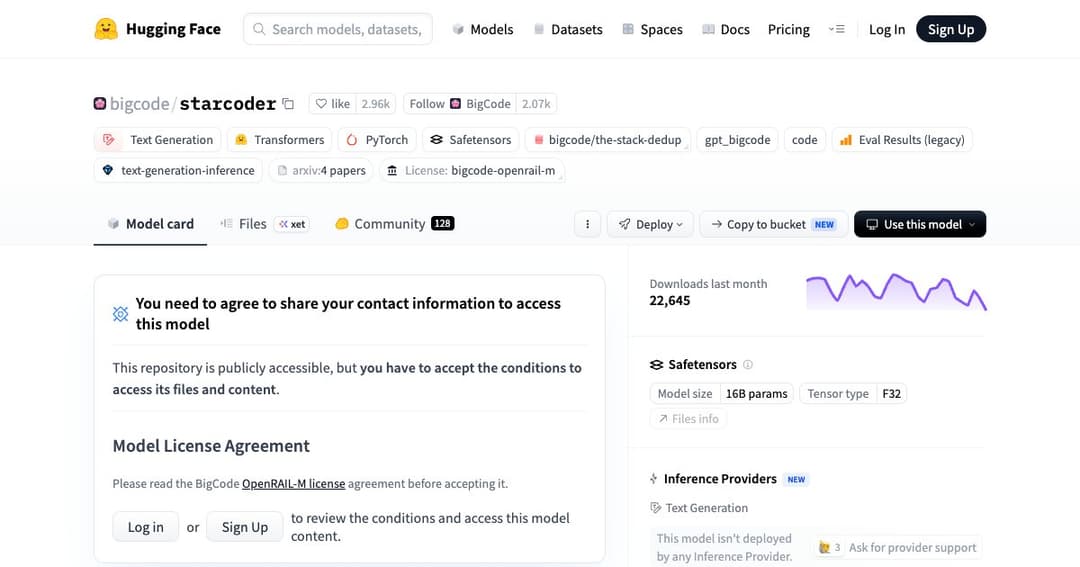Click the Transformers tag

(280, 140)
